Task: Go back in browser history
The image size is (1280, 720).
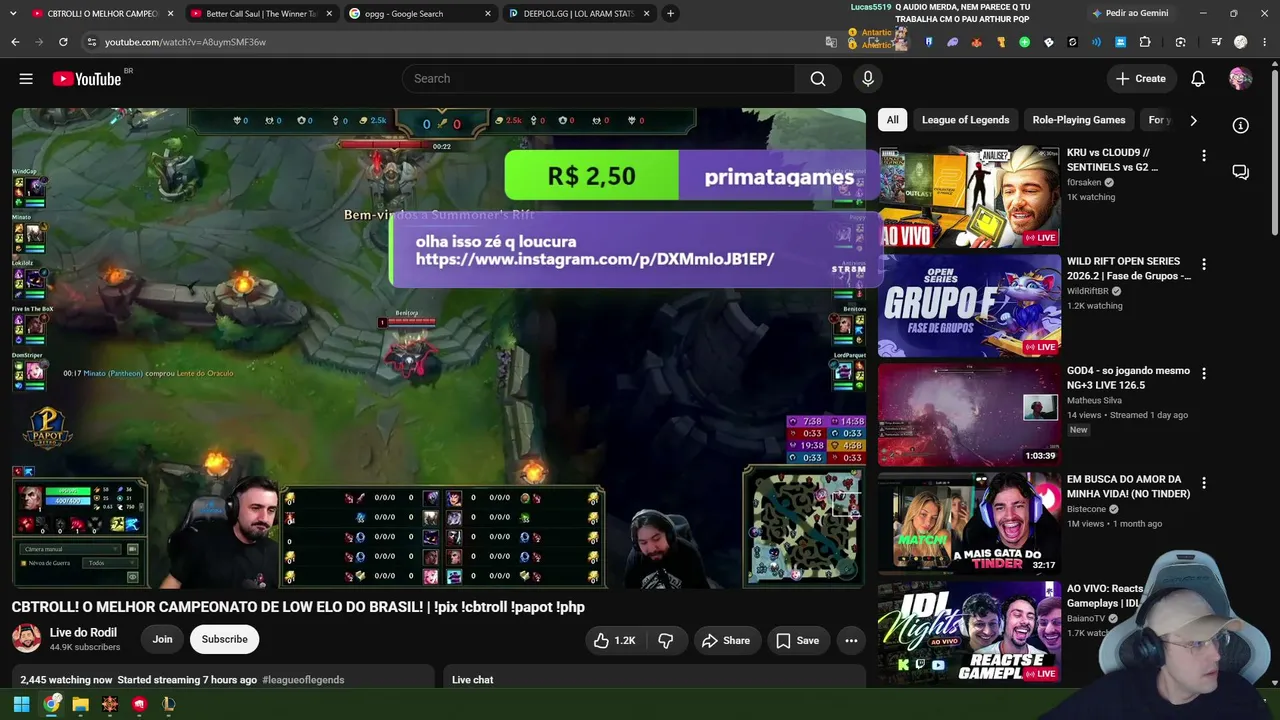Action: pyautogui.click(x=15, y=42)
